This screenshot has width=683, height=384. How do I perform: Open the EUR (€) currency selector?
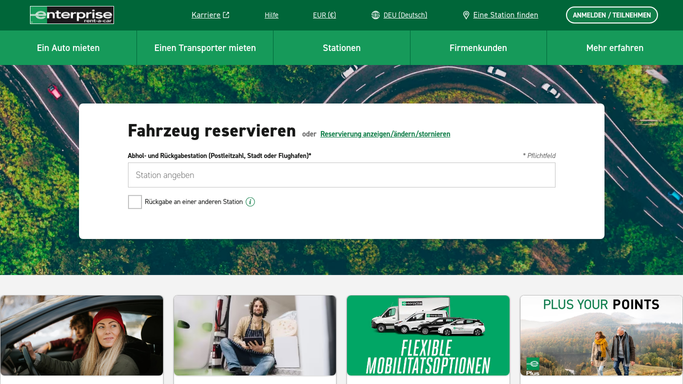tap(325, 15)
